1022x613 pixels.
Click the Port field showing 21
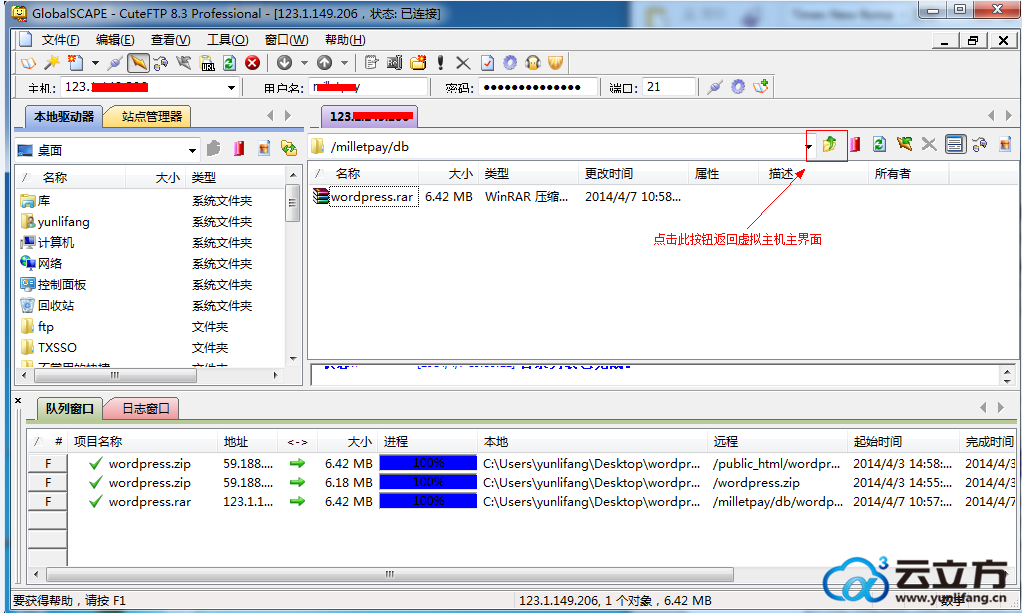coord(668,87)
